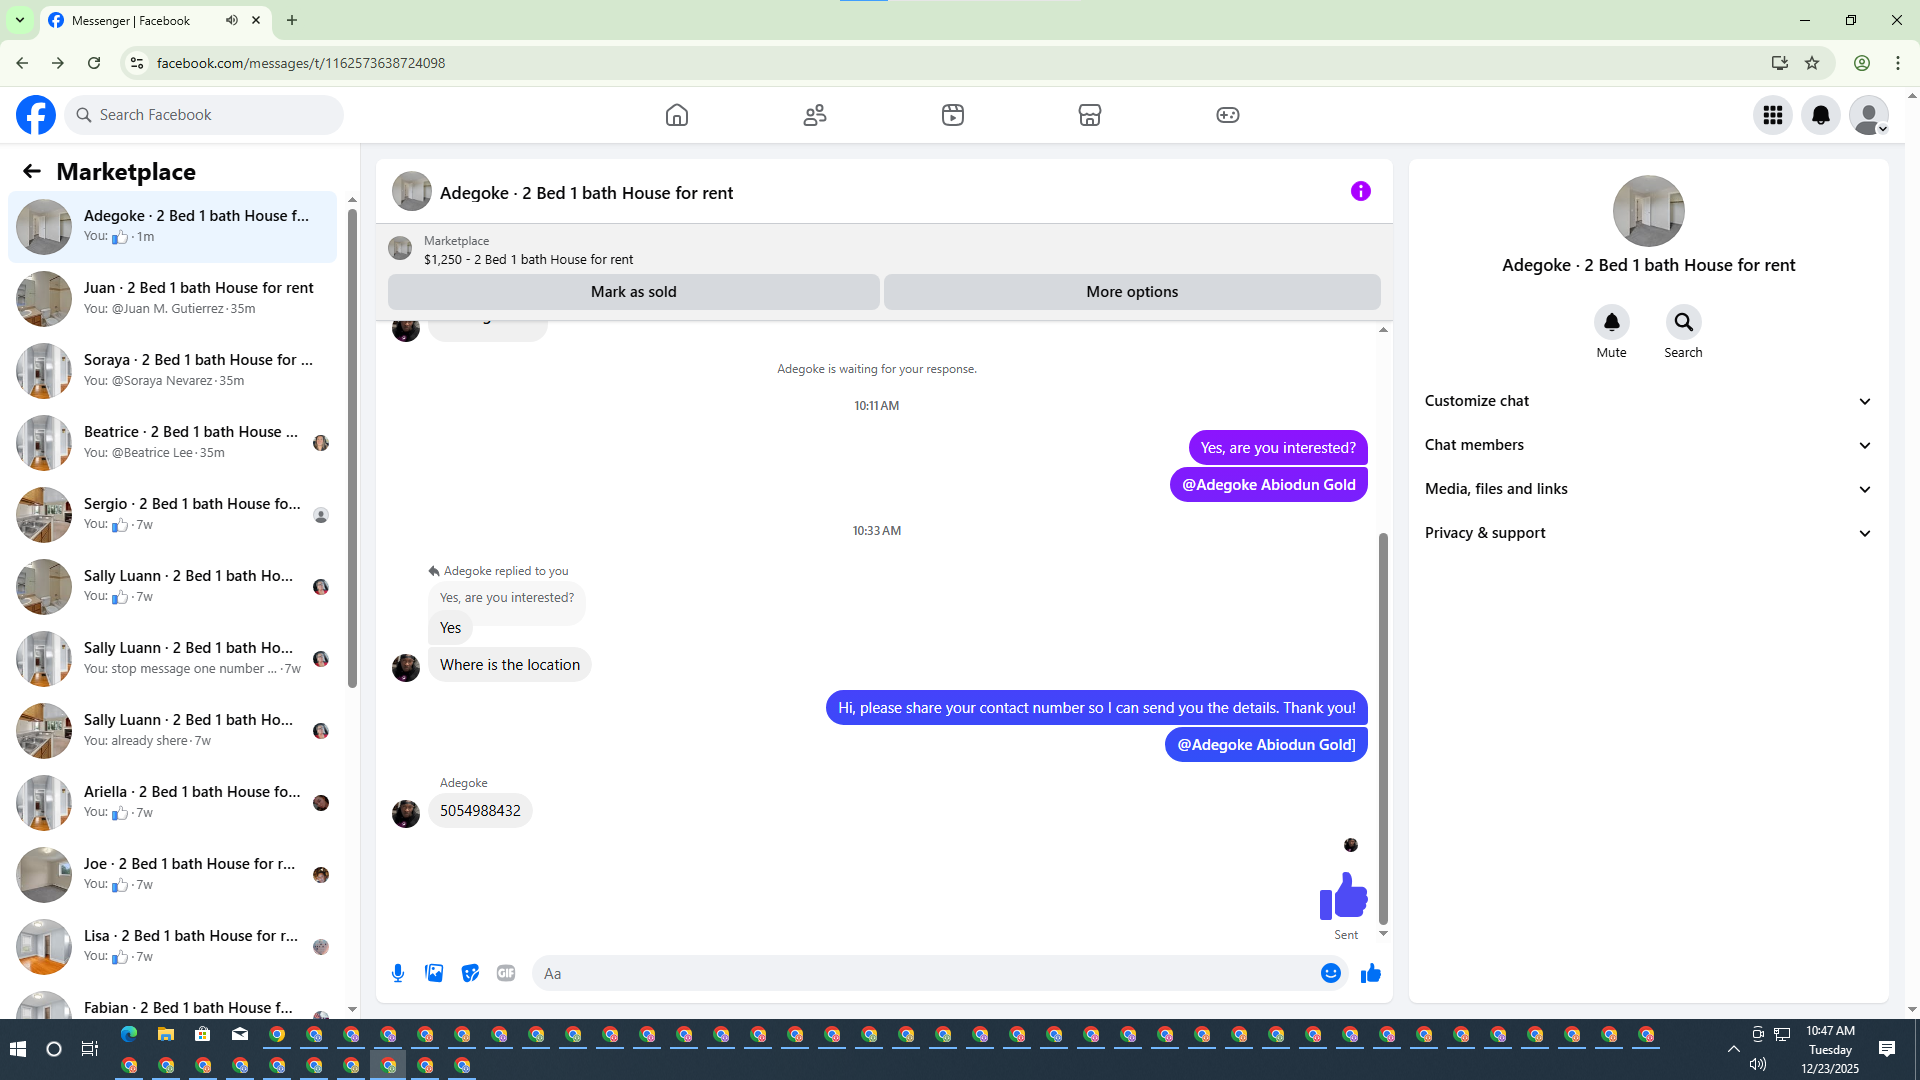The height and width of the screenshot is (1080, 1920).
Task: Expand the Customize chat section
Action: point(1647,401)
